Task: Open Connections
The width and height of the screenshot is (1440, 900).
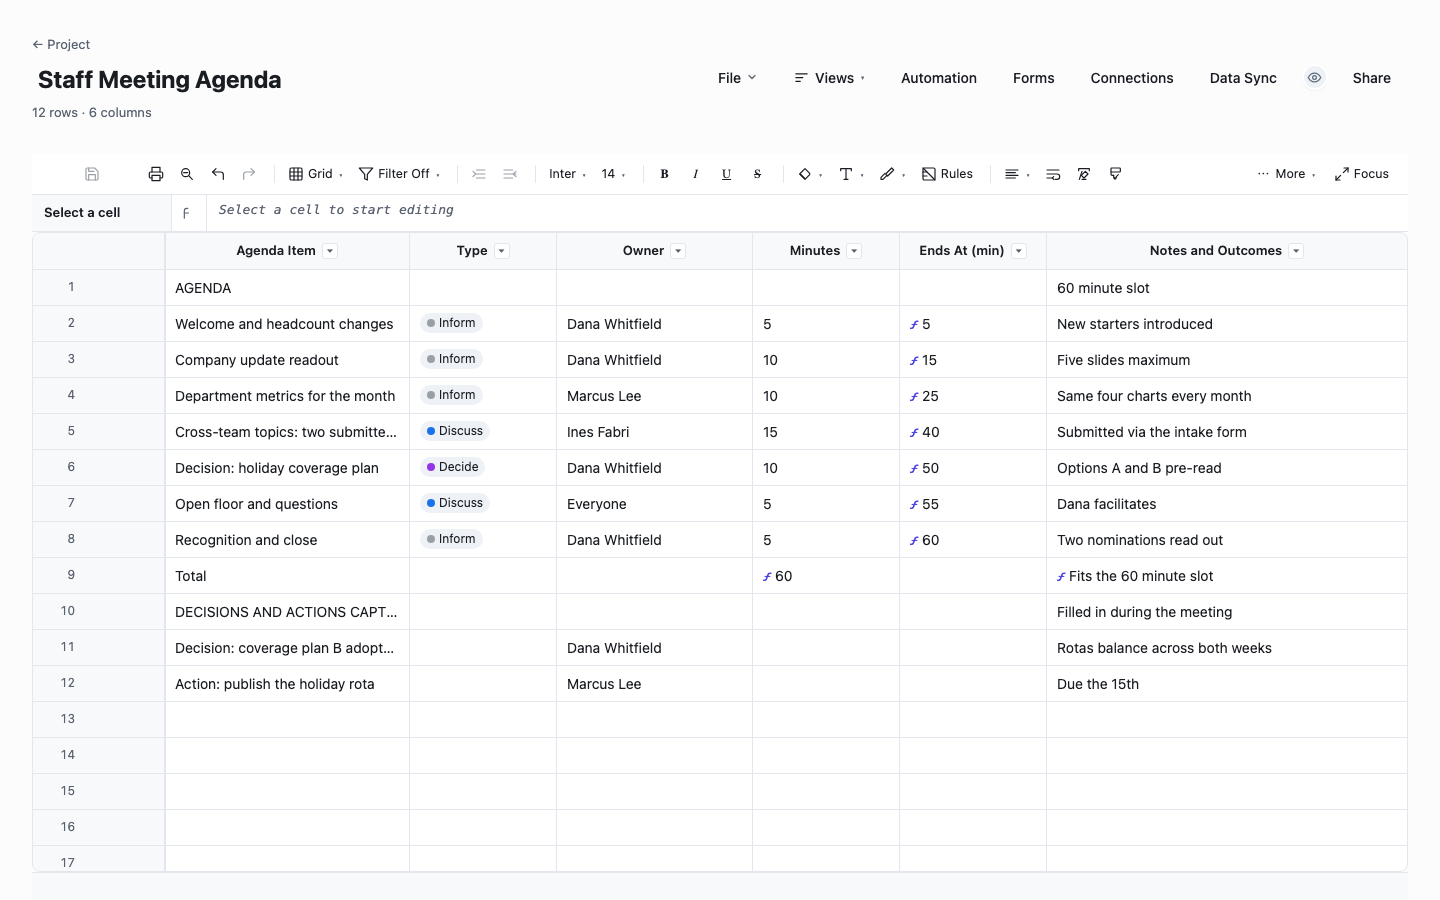Action: 1132,78
